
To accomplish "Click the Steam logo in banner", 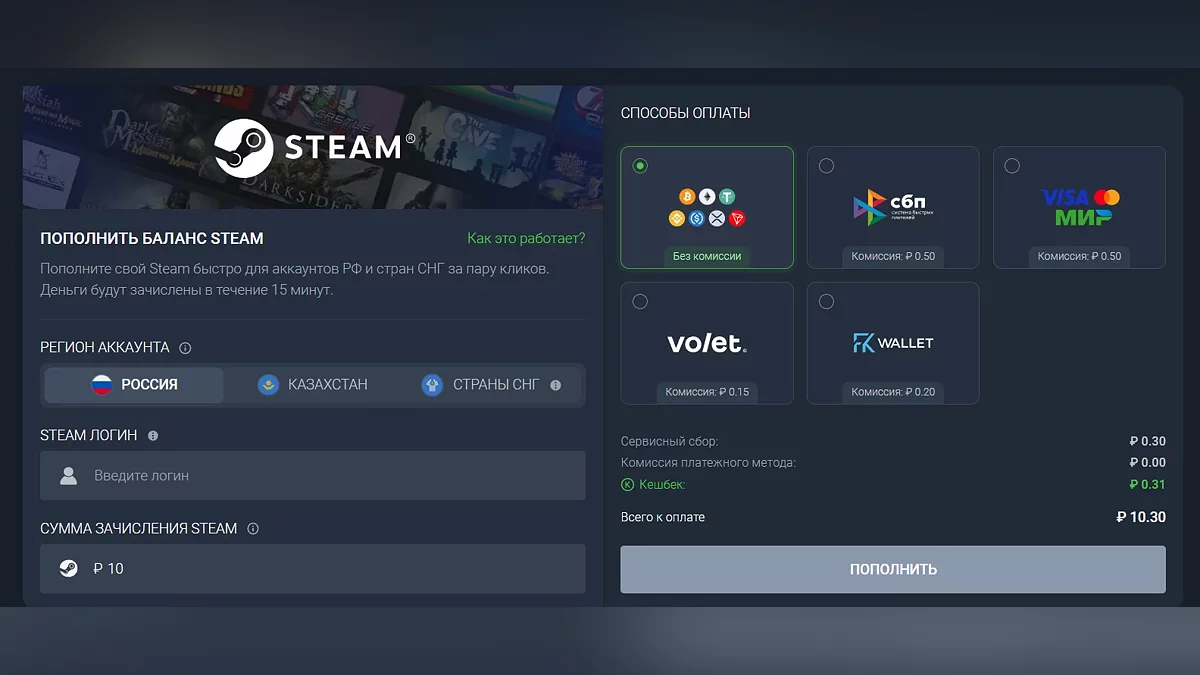I will click(314, 147).
